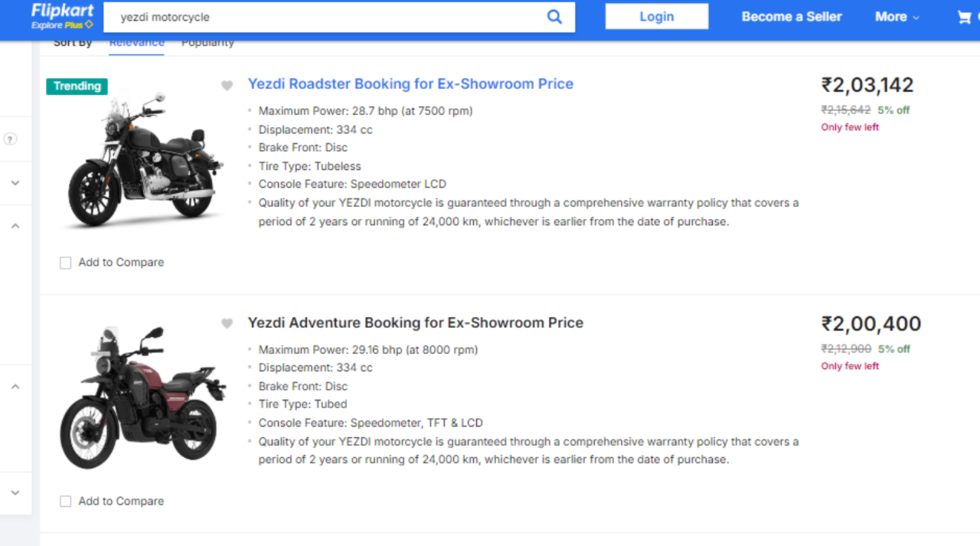Collapse the filter section below the help icon

pos(15,226)
